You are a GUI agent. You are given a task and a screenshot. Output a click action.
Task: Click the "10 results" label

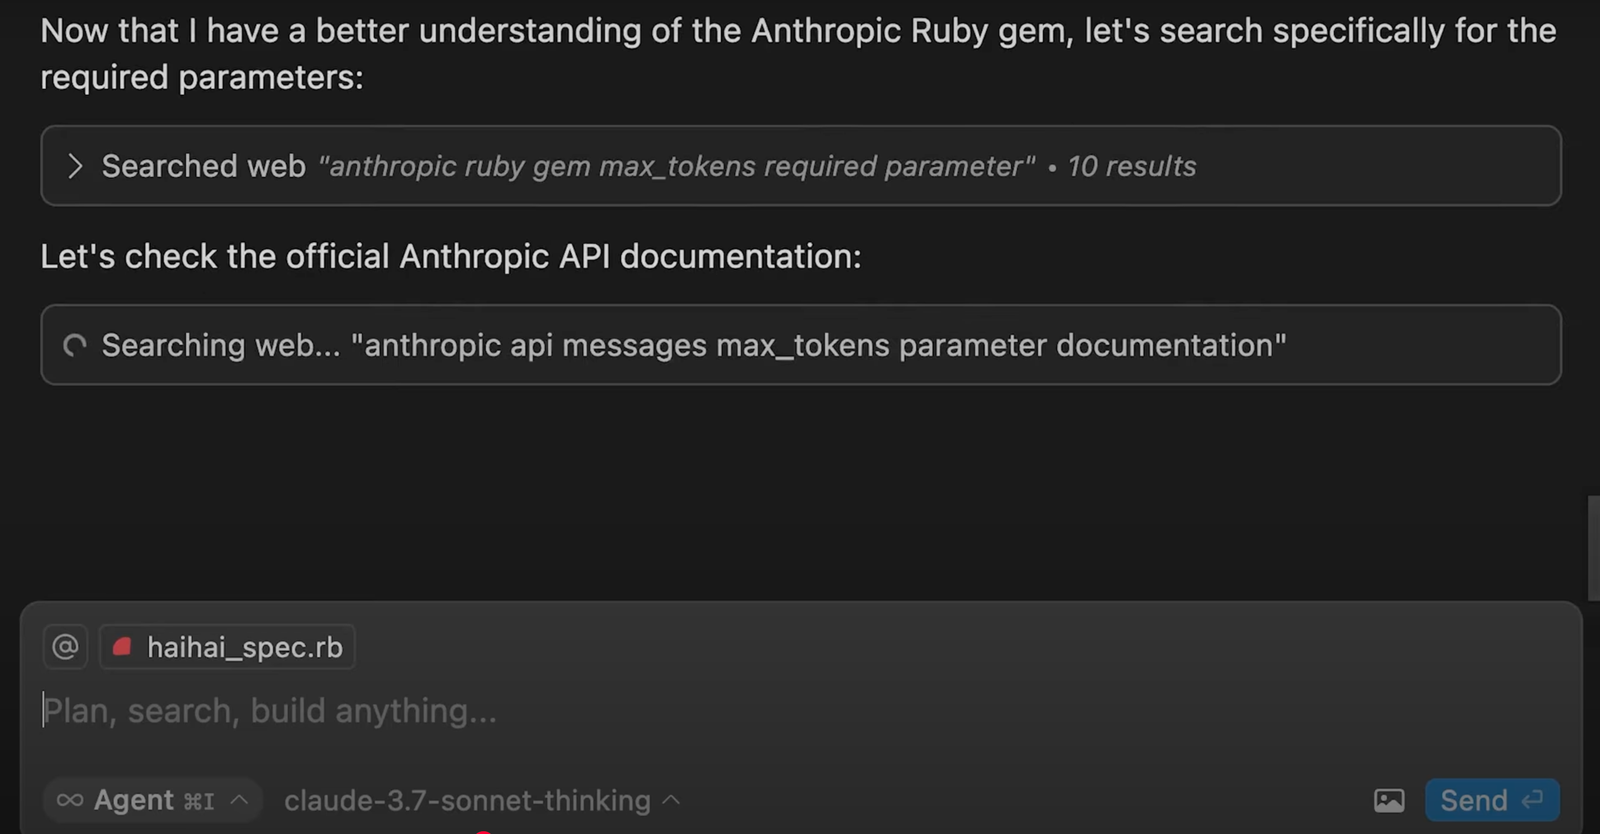click(1131, 166)
